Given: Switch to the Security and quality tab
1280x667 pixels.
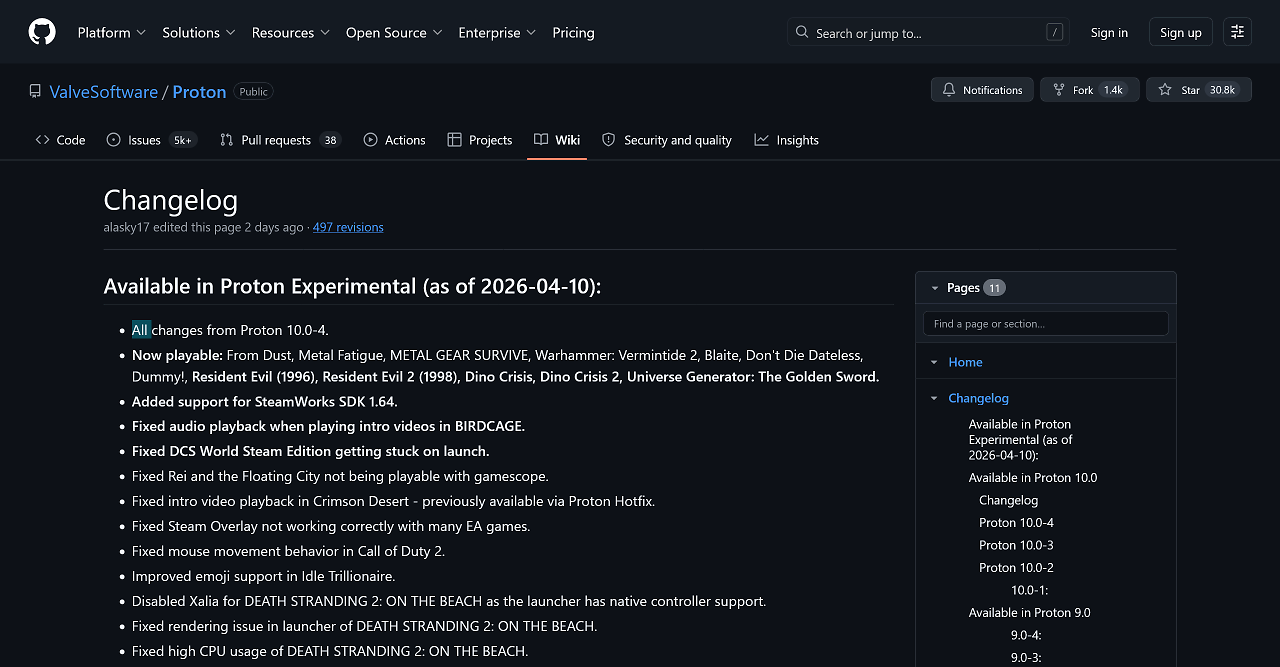Looking at the screenshot, I should point(666,140).
